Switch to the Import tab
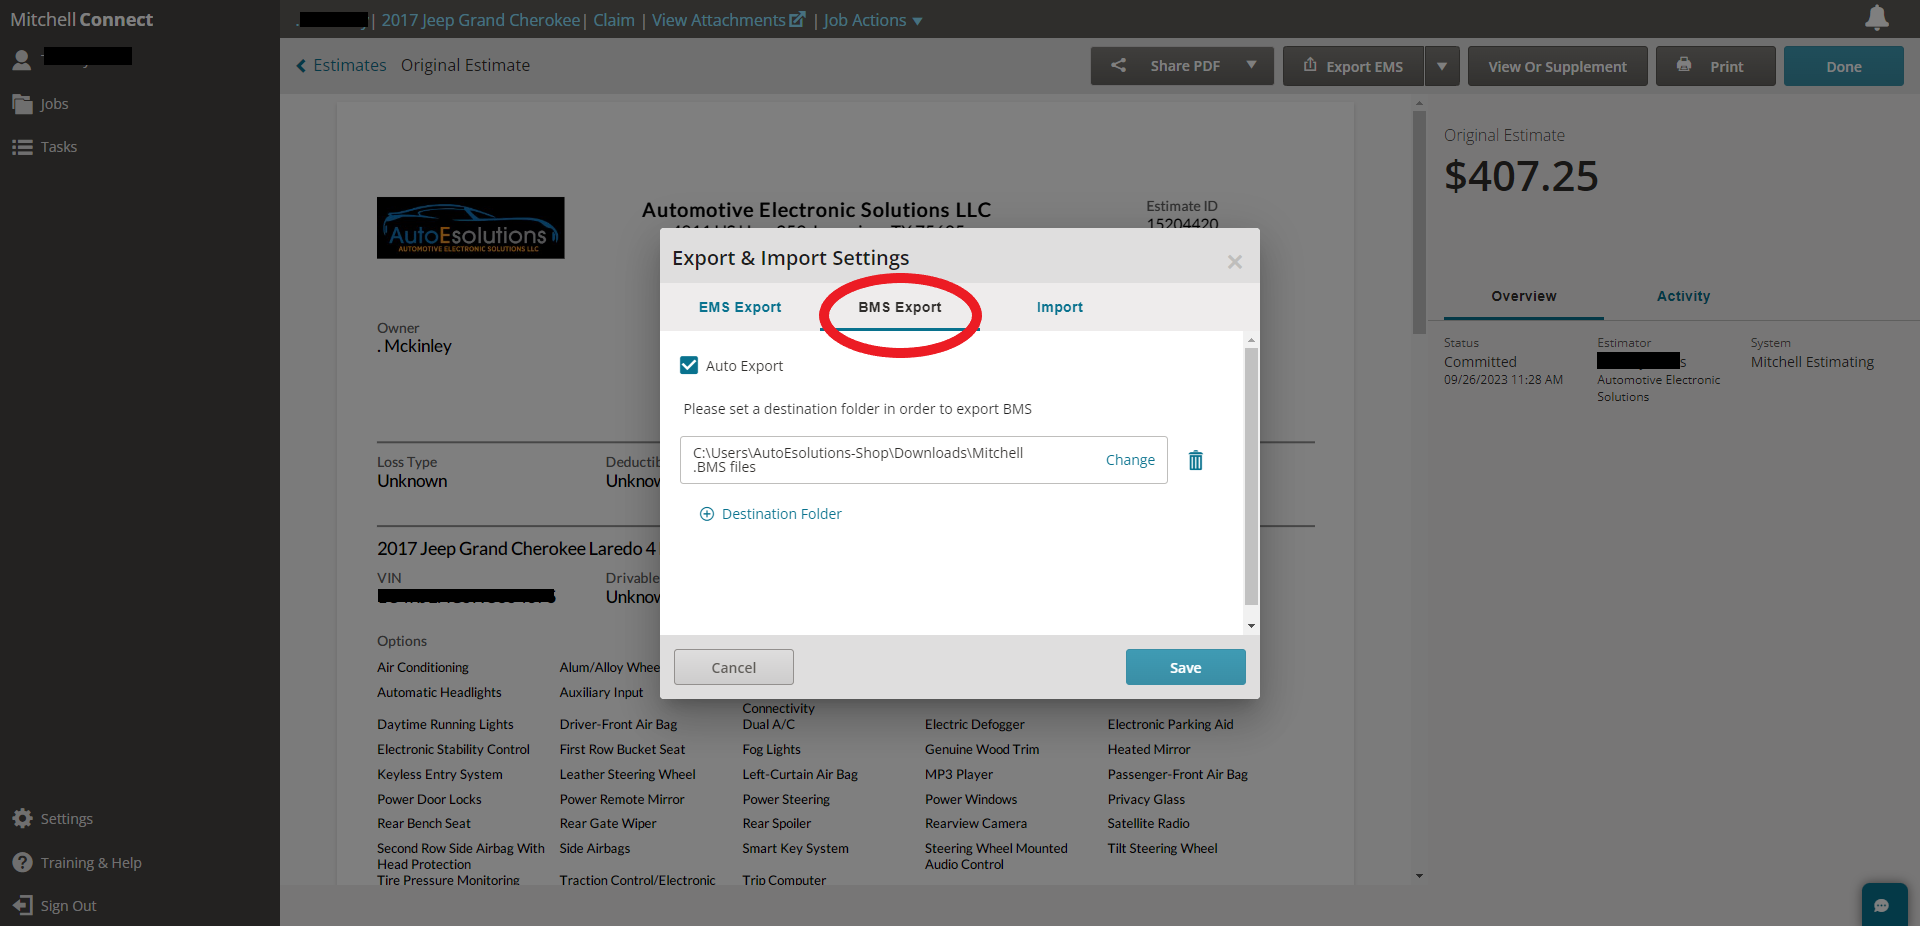Viewport: 1920px width, 926px height. [x=1060, y=307]
